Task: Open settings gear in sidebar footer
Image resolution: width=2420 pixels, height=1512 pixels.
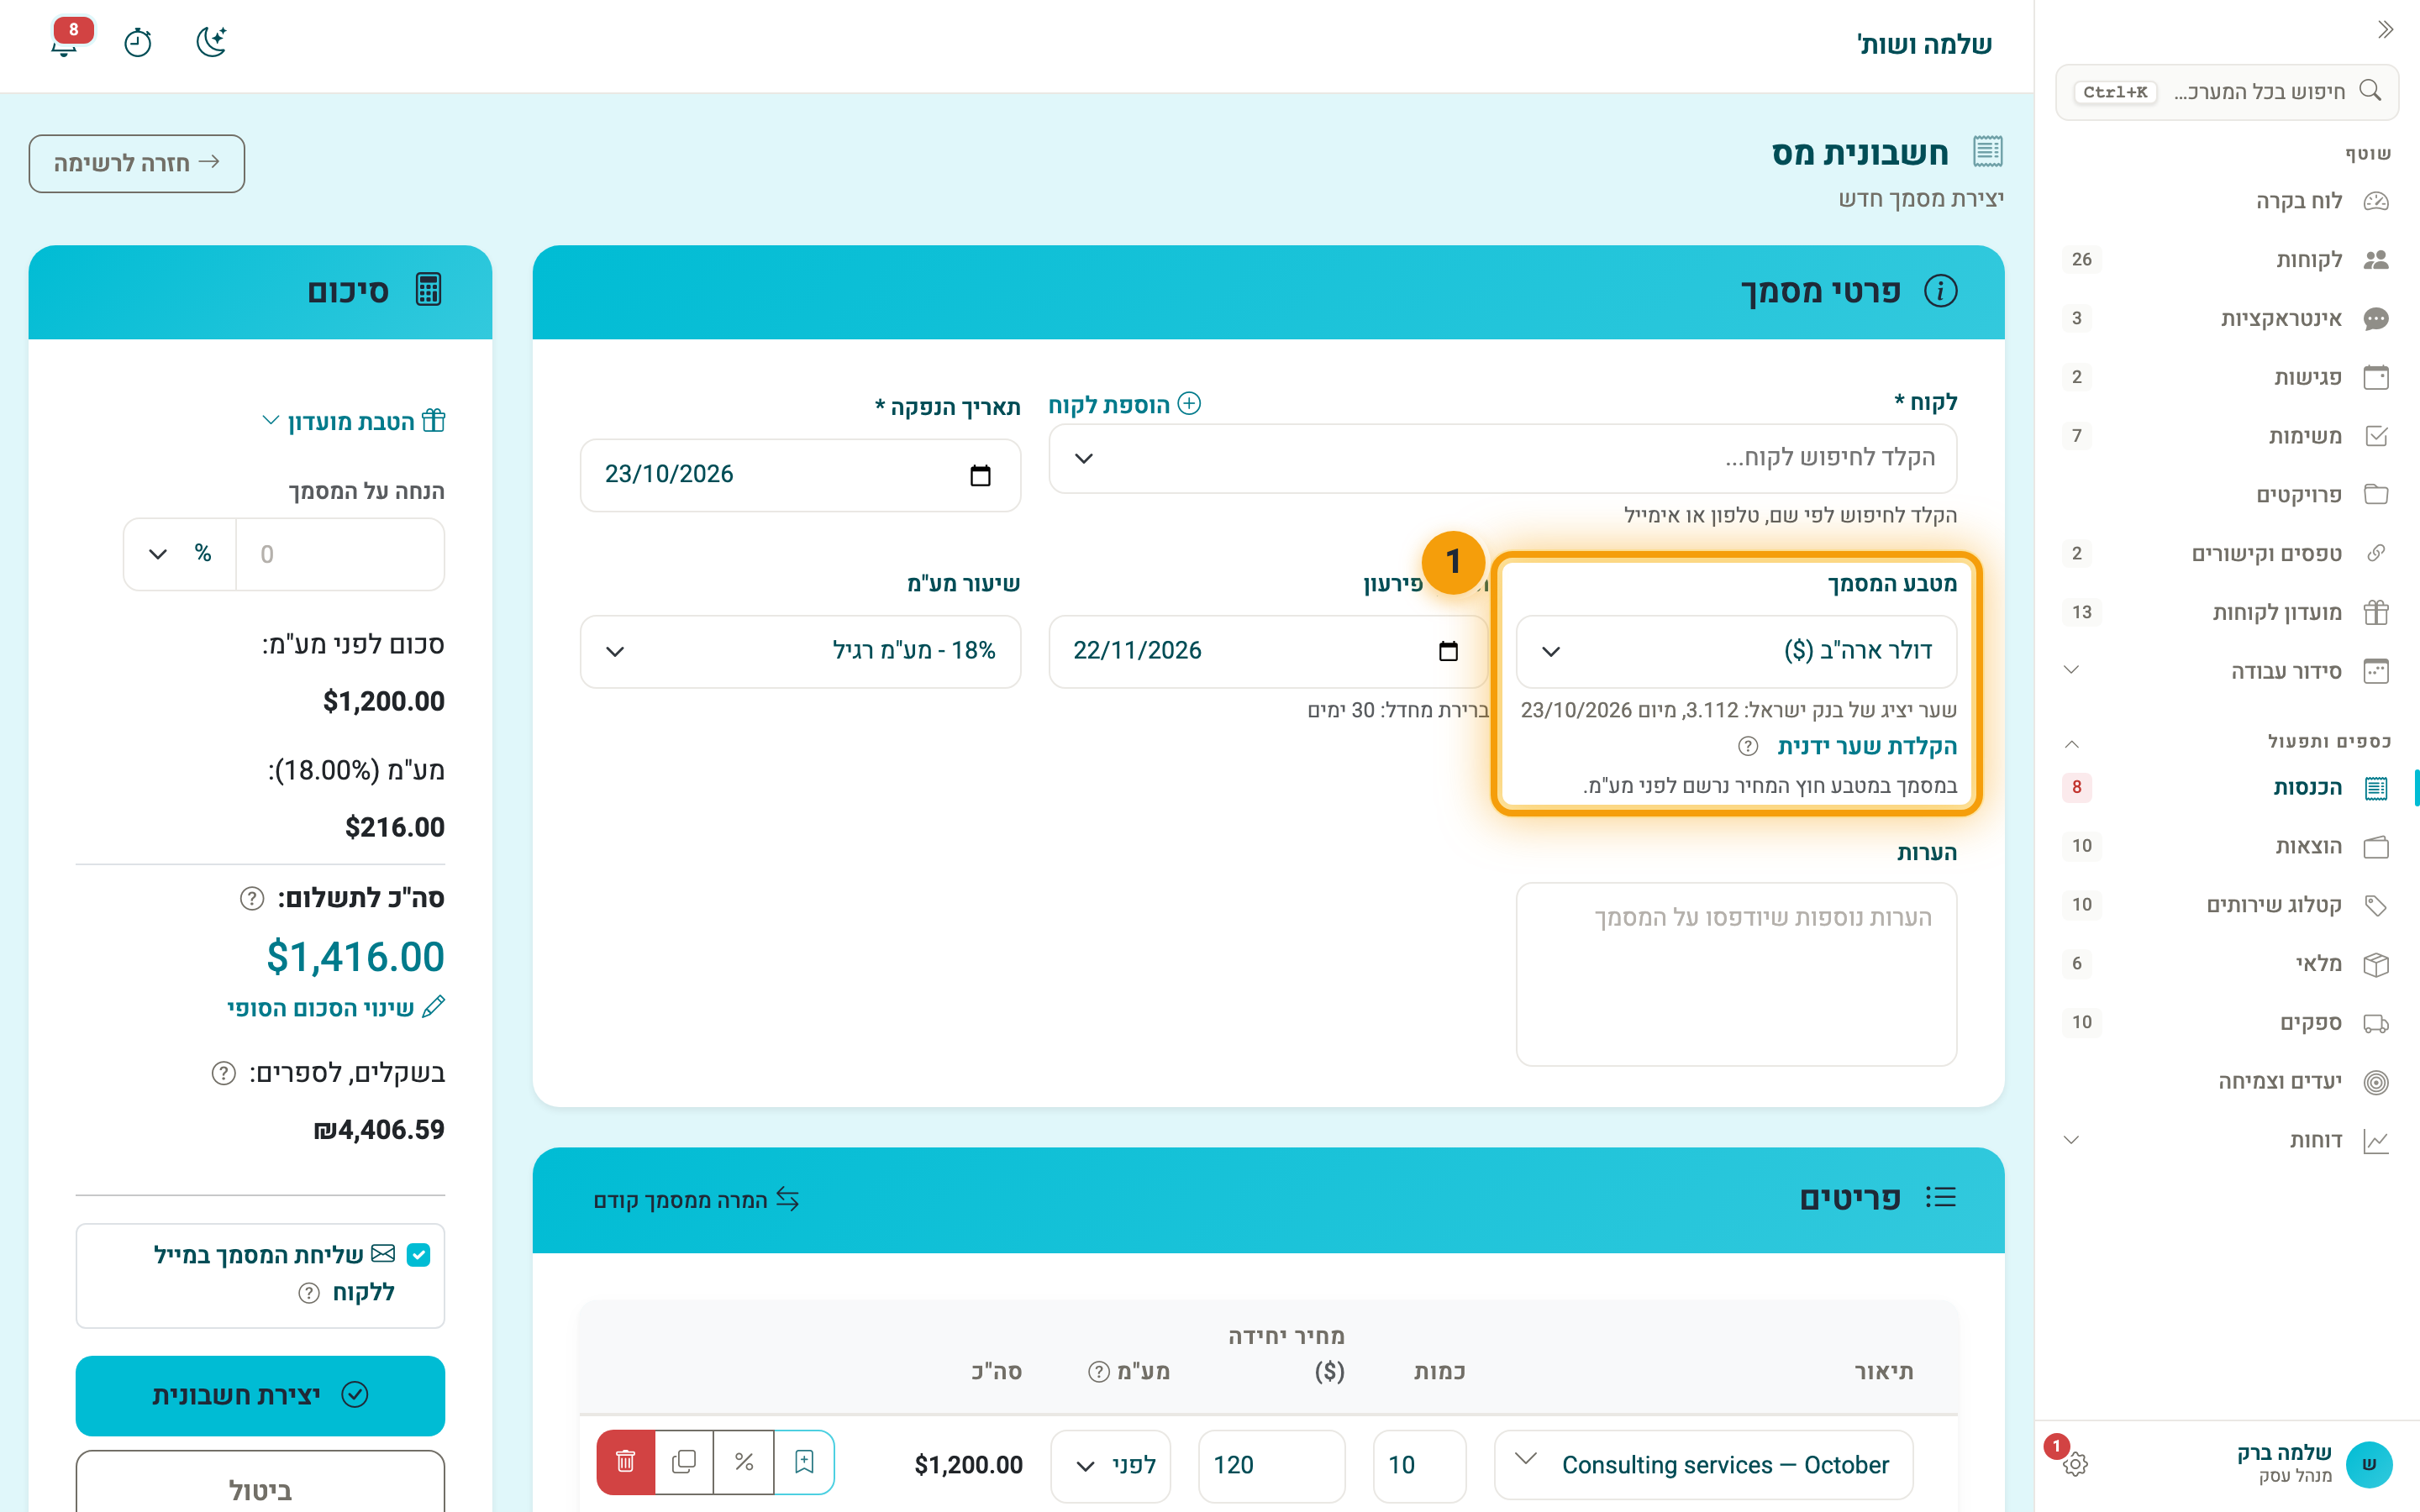Action: point(2075,1464)
